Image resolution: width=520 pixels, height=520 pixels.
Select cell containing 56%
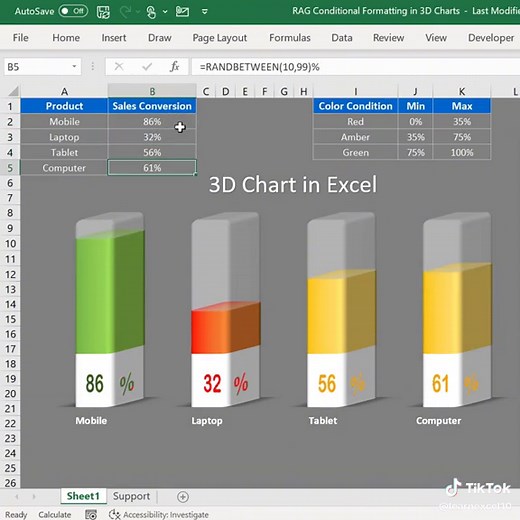[x=152, y=152]
